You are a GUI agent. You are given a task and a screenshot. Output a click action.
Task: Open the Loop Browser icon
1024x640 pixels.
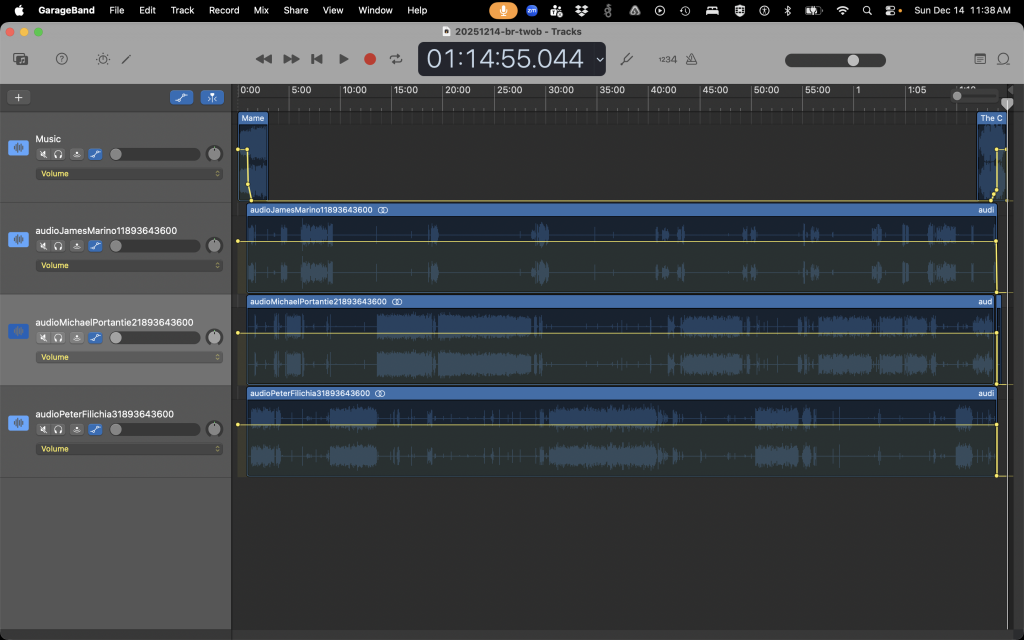pos(1003,59)
